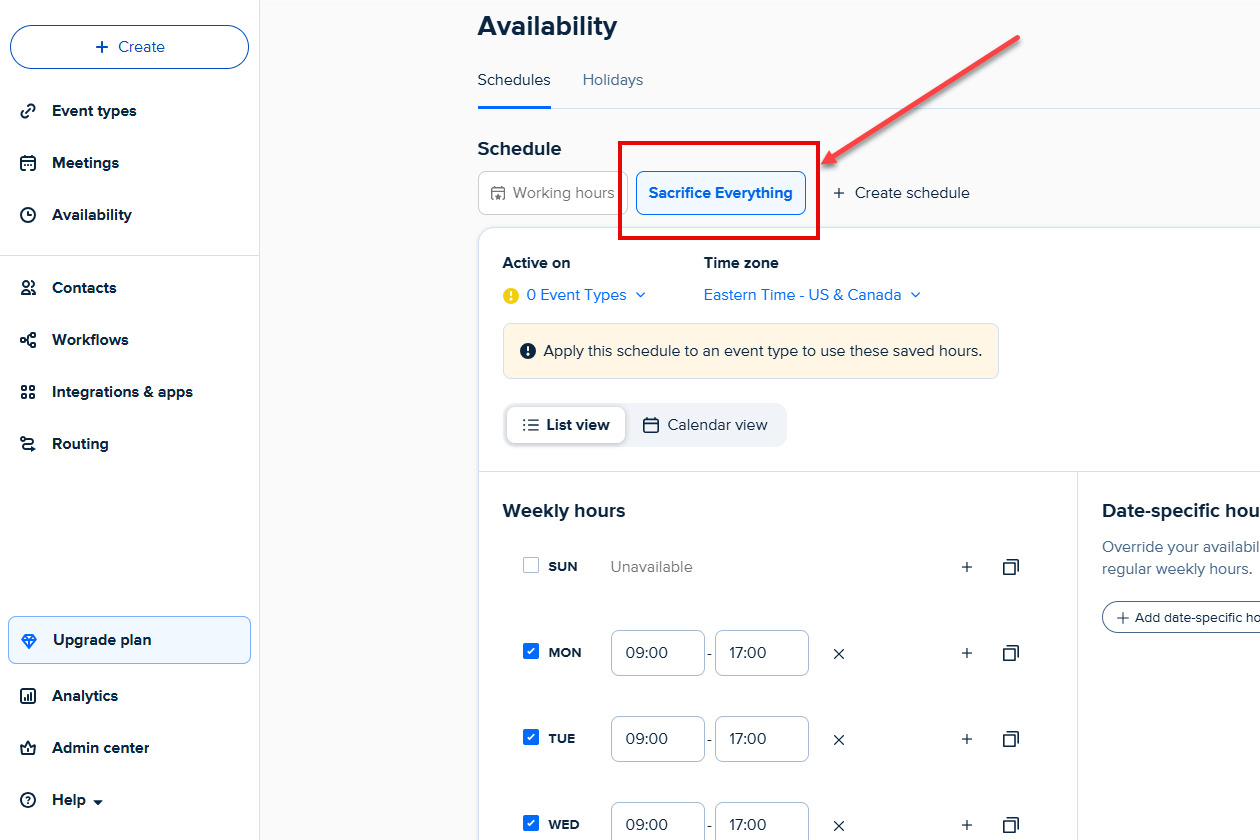Copy Monday's times to other days

point(1010,652)
